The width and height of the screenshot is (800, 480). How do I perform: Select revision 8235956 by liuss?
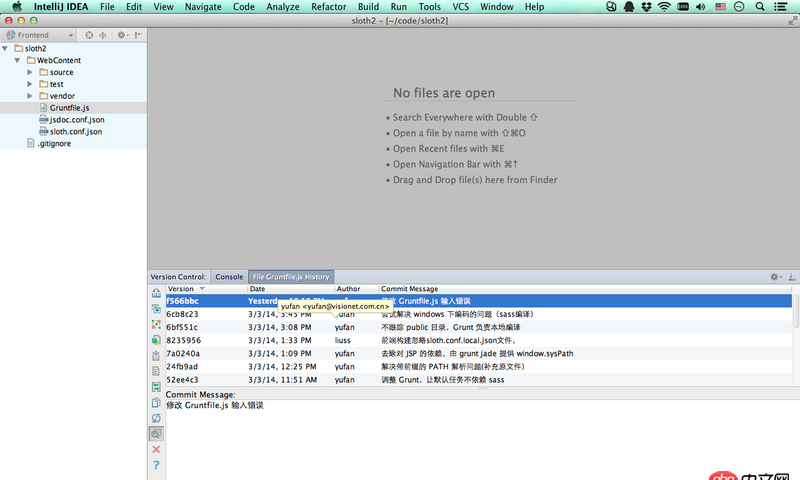479,340
